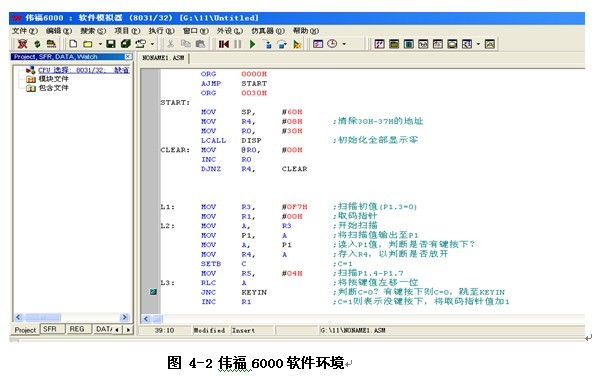Switch to the SFR tab
Viewport: 605px width, 376px height.
[x=50, y=329]
